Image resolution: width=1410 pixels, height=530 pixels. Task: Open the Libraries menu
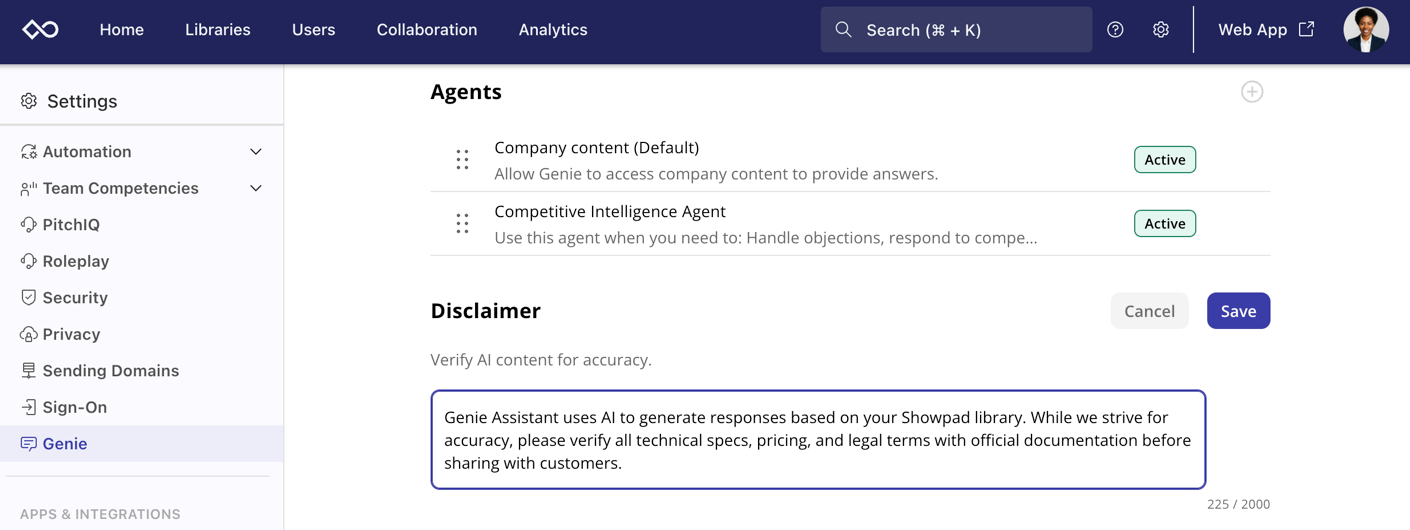point(217,30)
